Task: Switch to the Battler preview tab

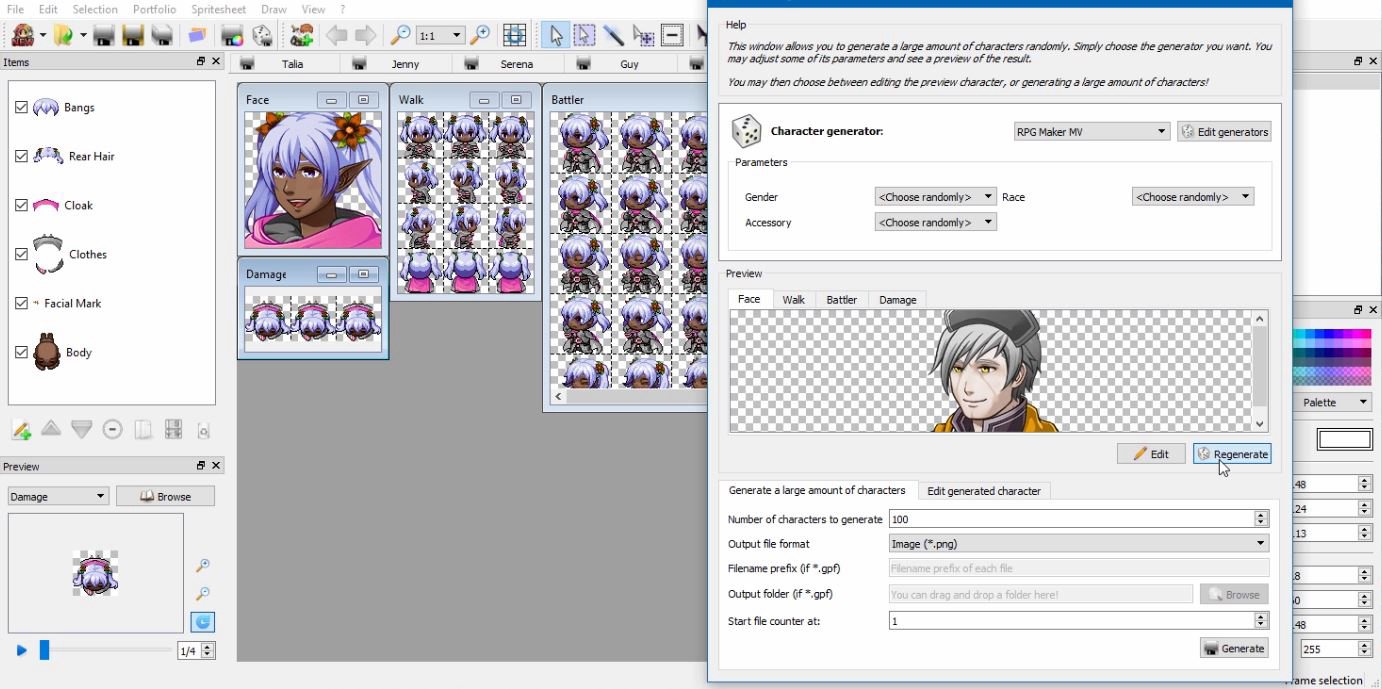Action: coord(841,299)
